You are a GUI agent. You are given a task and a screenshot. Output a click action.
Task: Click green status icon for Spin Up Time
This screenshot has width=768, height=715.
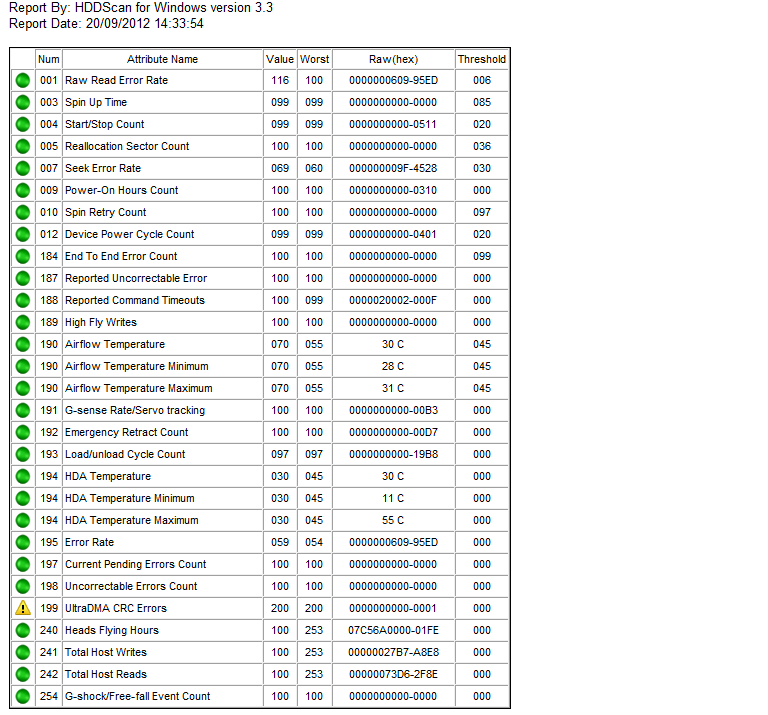pos(23,102)
